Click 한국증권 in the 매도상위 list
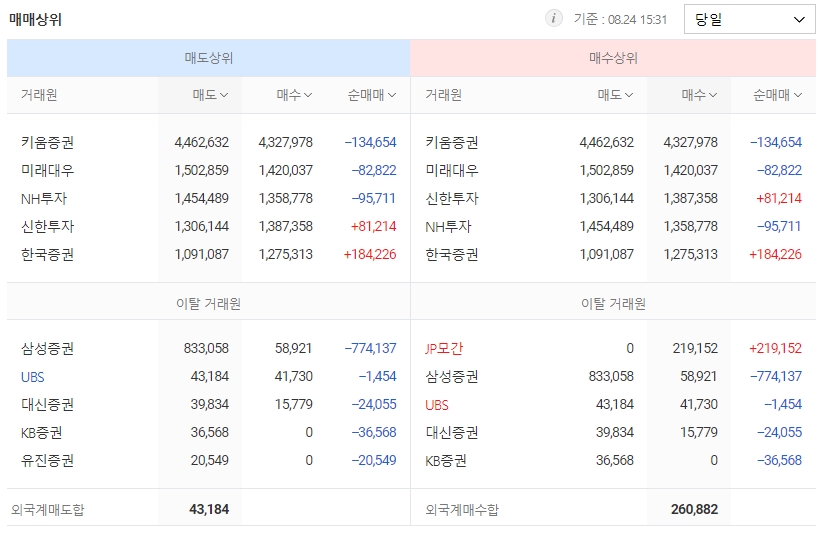 pos(48,254)
